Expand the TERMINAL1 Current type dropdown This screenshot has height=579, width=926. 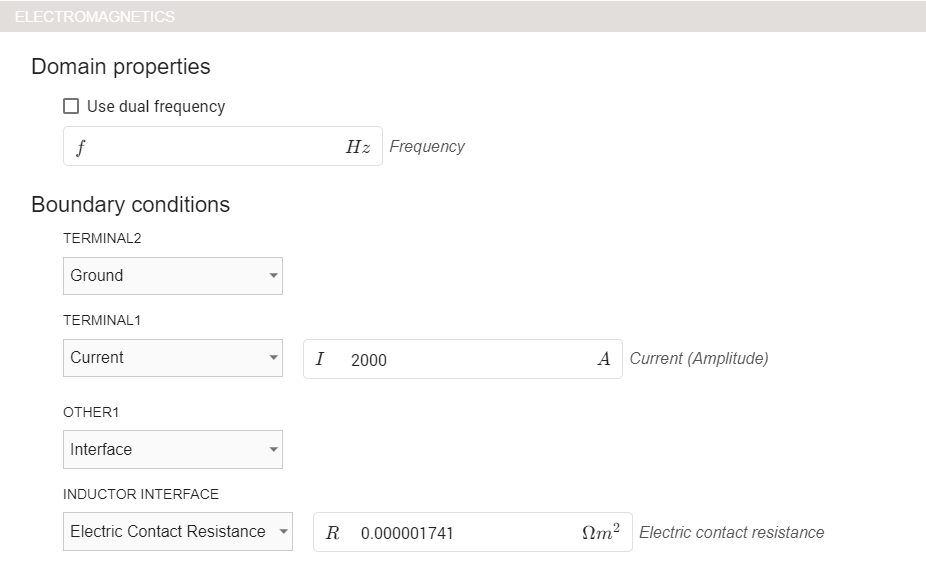pyautogui.click(x=172, y=358)
